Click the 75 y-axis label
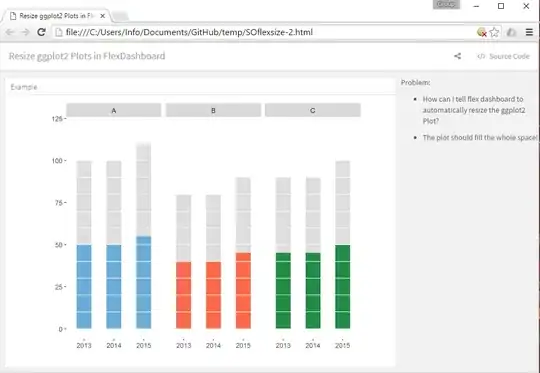Viewport: 540px width, 373px height. (59, 203)
